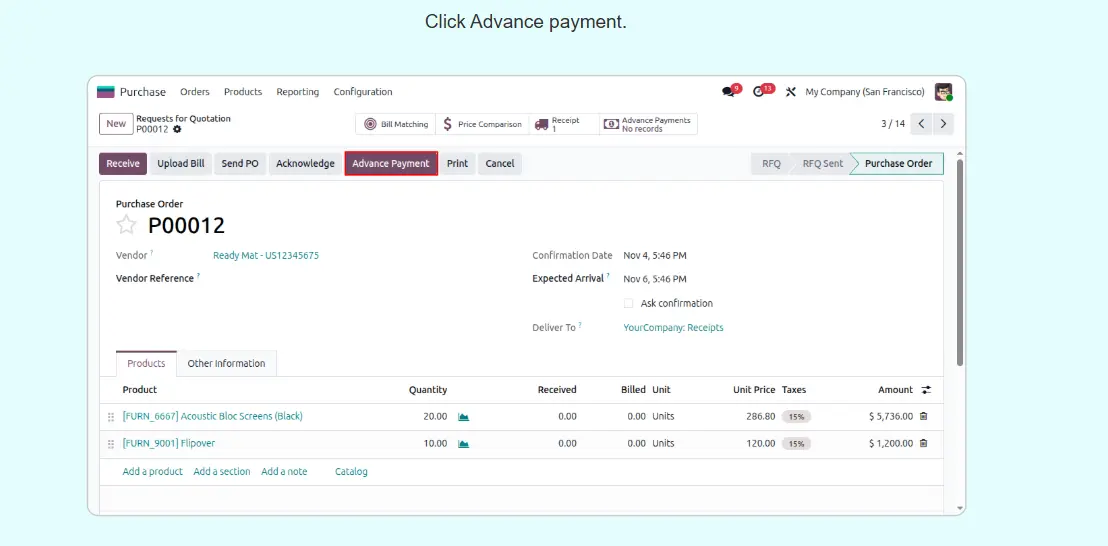Switch to the Other Information tab
Screen dimensions: 1108x546
(226, 363)
